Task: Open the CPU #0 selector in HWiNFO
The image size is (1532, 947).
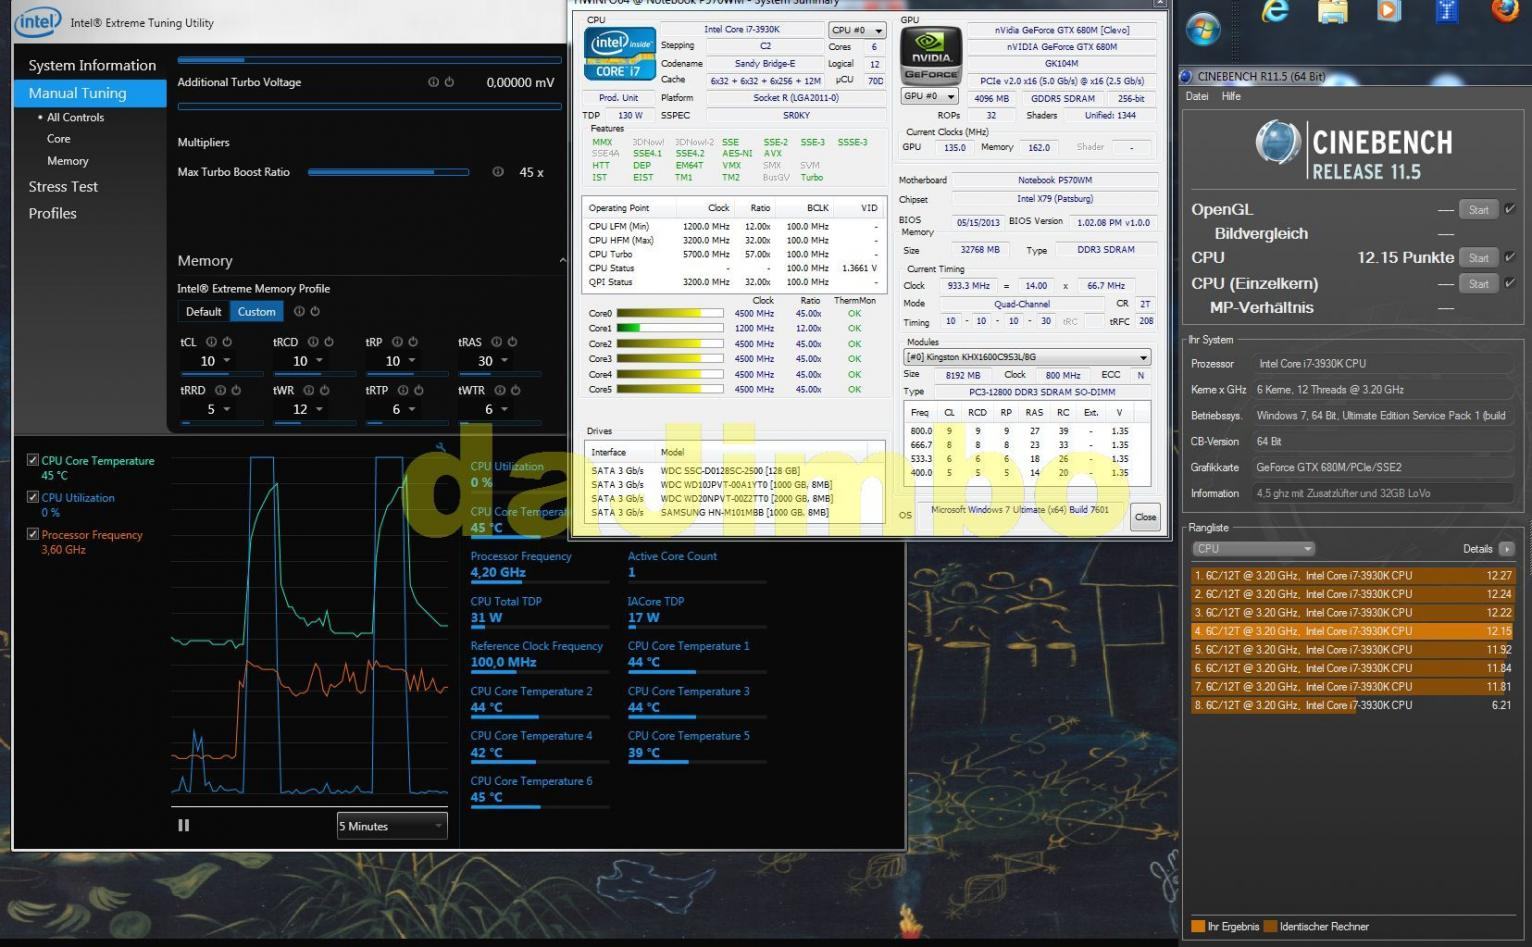Action: [857, 30]
